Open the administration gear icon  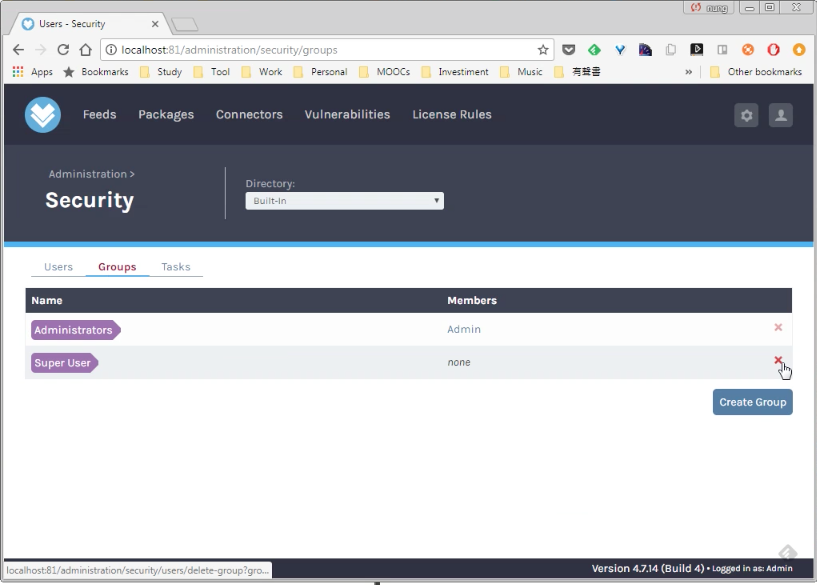[x=746, y=115]
